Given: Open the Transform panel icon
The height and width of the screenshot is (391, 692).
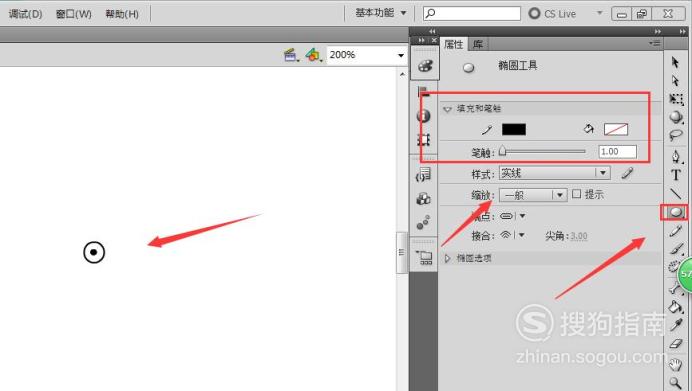Looking at the screenshot, I should 424,140.
